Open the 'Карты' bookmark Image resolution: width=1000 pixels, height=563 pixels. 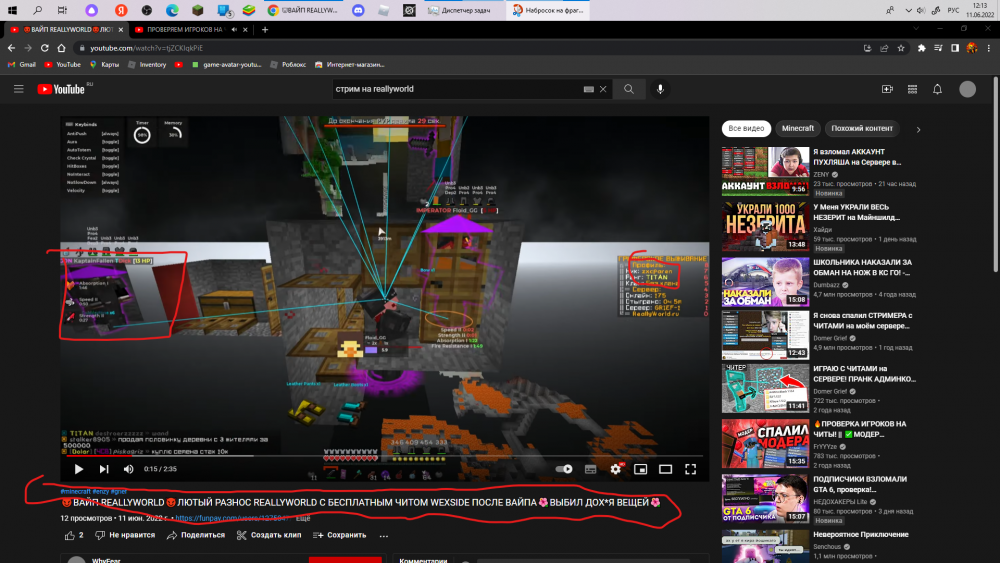click(x=105, y=64)
